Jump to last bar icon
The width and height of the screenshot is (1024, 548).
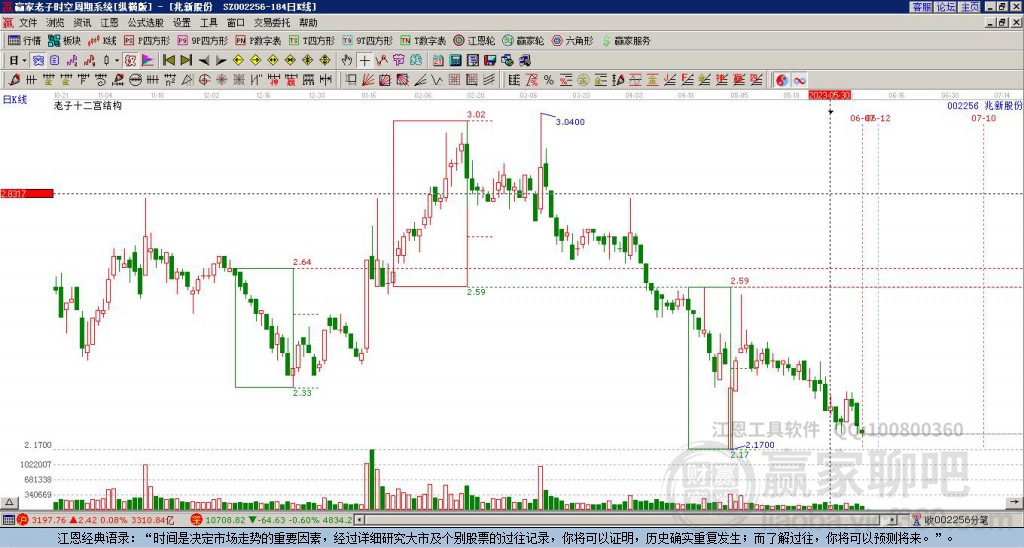[x=186, y=61]
